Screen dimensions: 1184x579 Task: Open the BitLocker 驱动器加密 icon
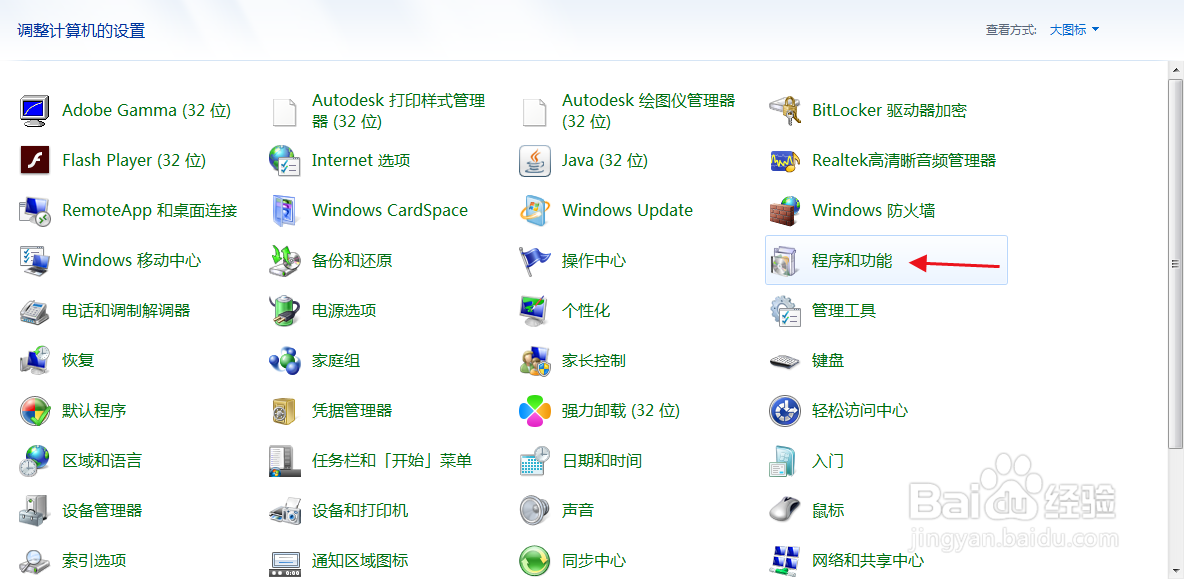pos(785,110)
